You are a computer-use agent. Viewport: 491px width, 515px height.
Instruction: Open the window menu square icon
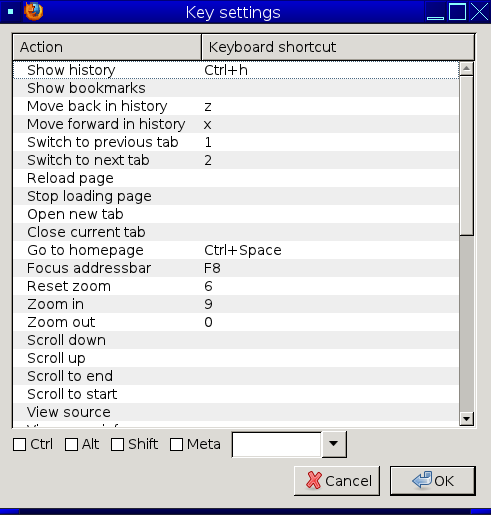pyautogui.click(x=11, y=12)
